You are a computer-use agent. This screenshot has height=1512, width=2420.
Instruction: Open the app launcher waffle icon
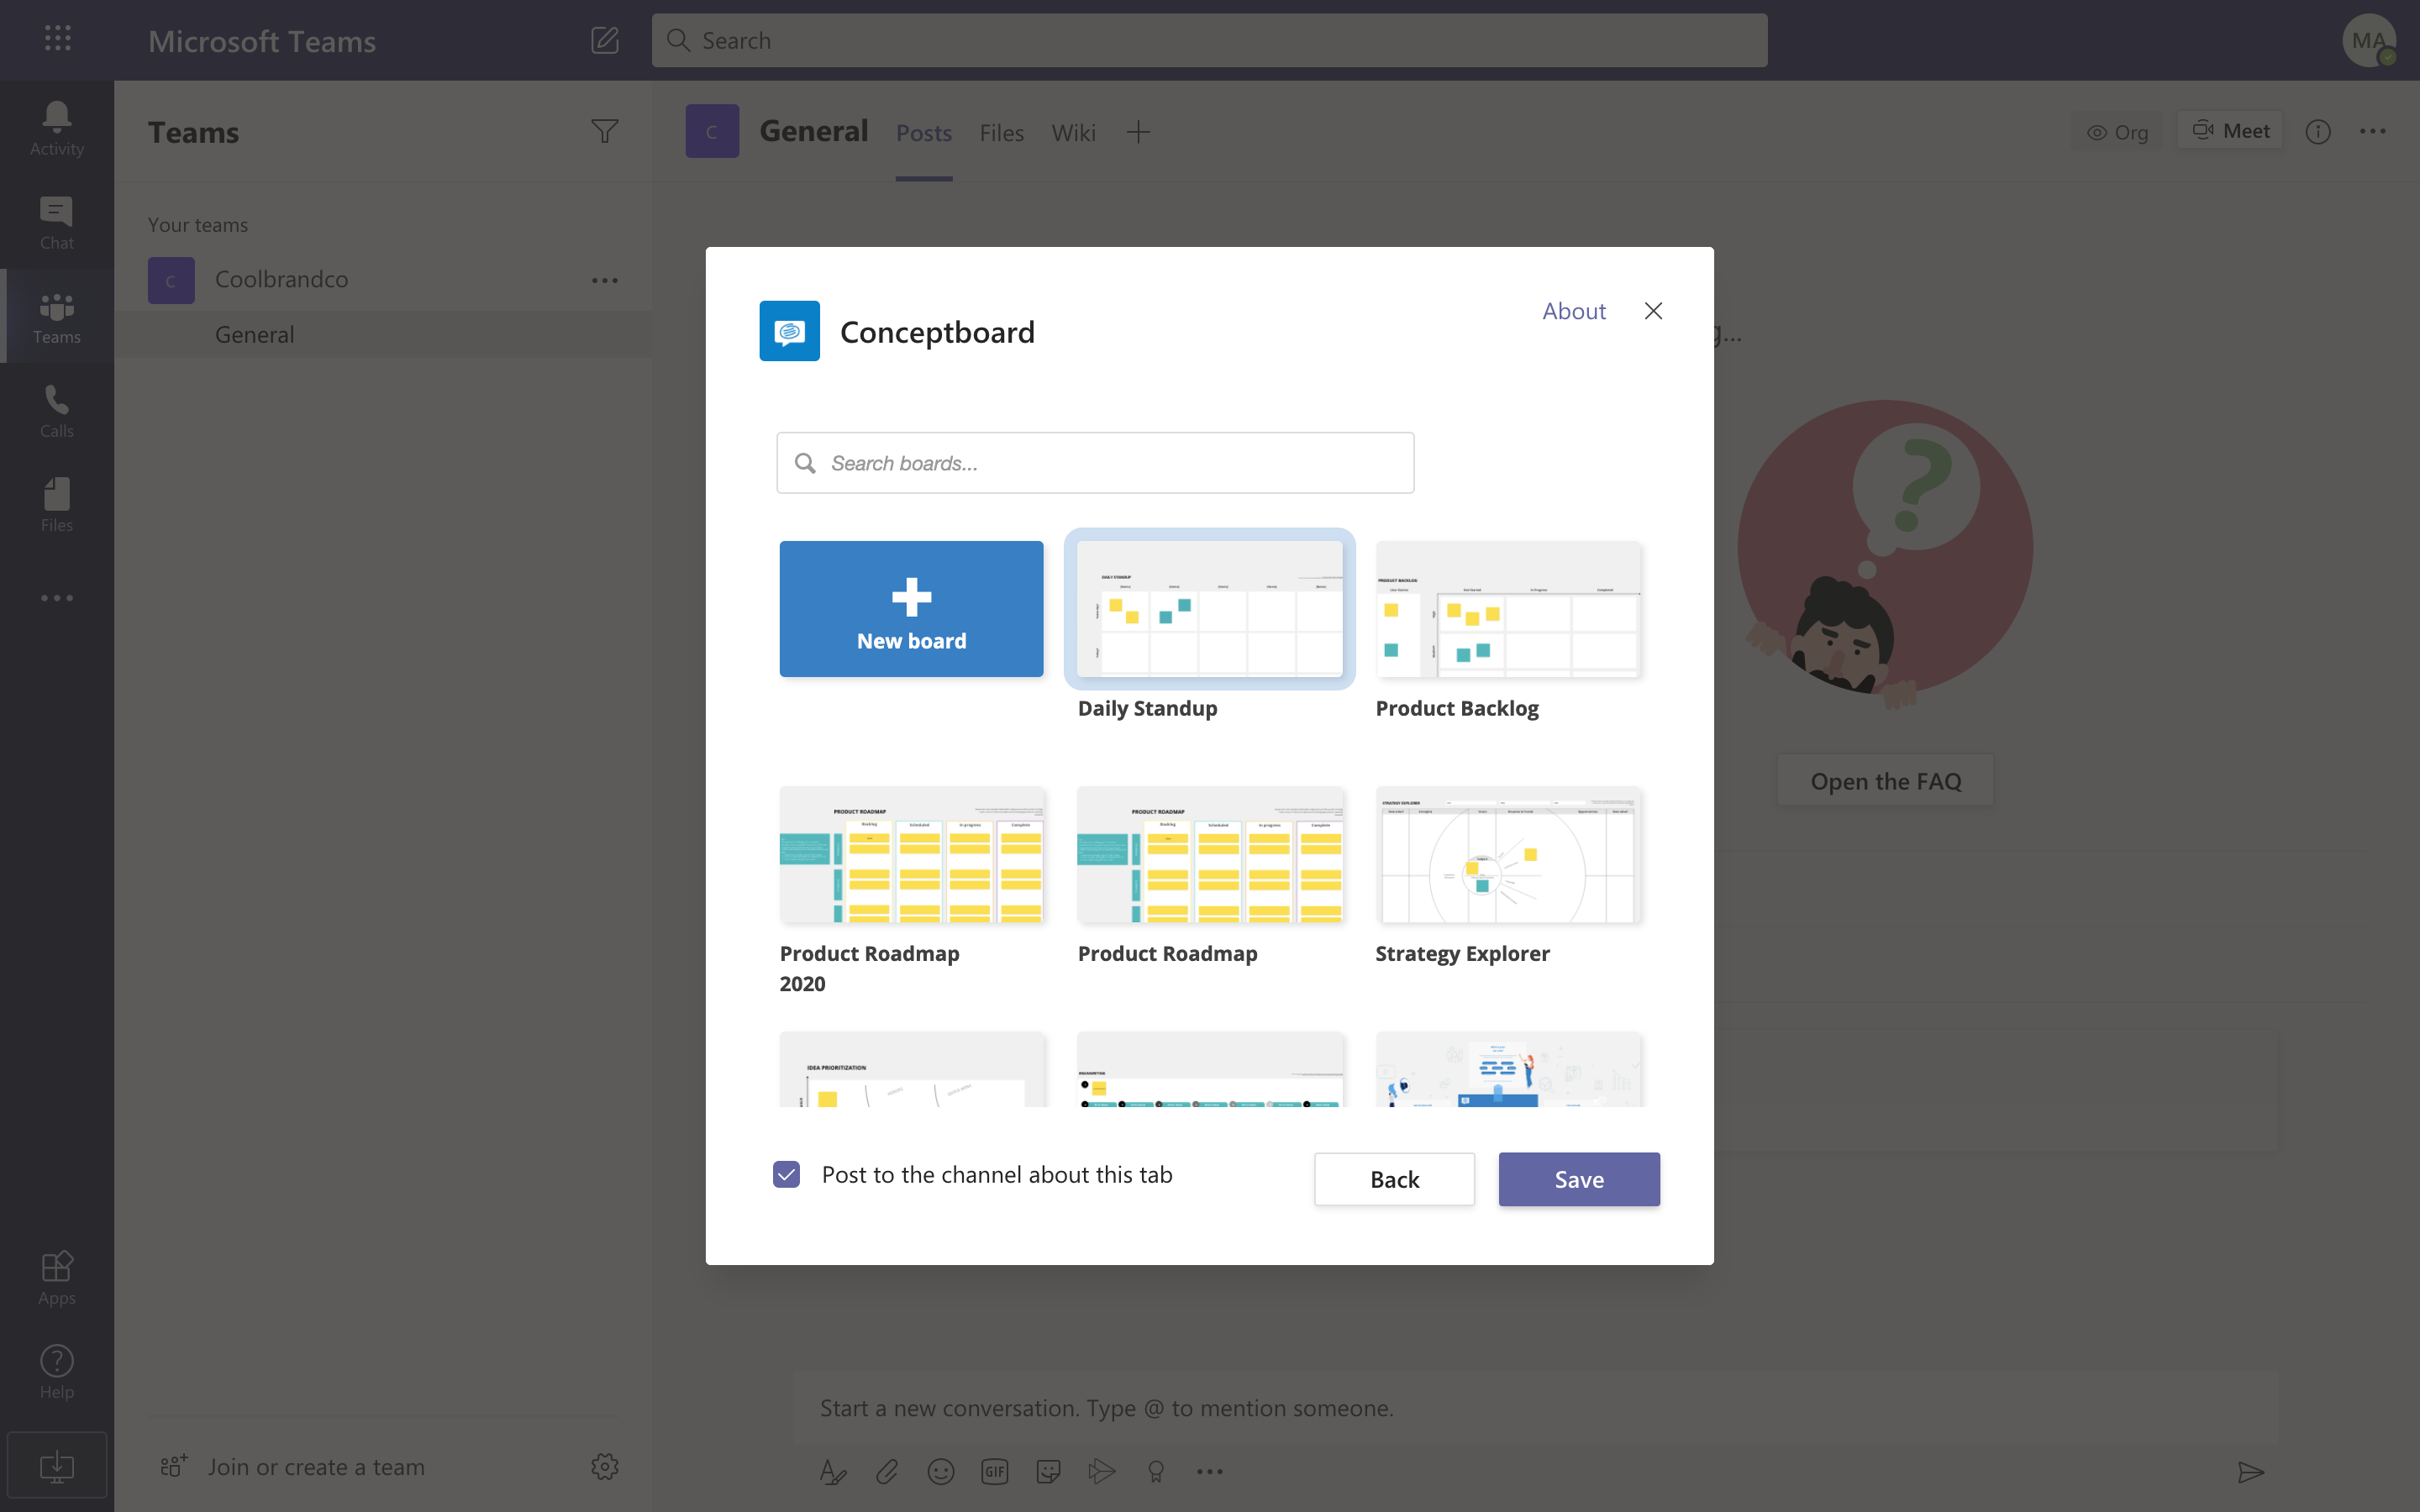pyautogui.click(x=58, y=39)
